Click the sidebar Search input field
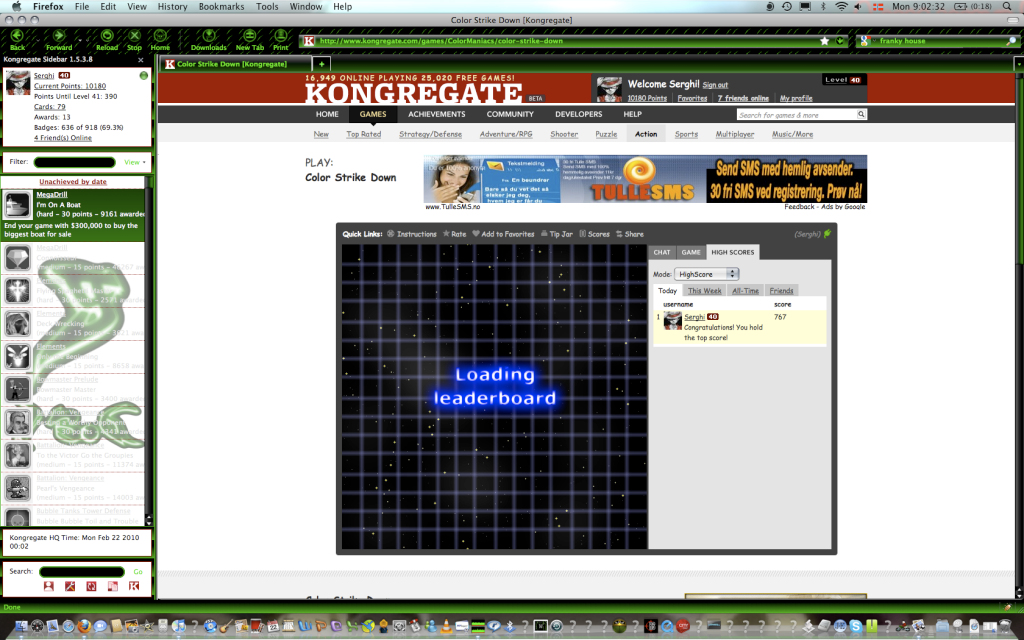 [x=82, y=571]
